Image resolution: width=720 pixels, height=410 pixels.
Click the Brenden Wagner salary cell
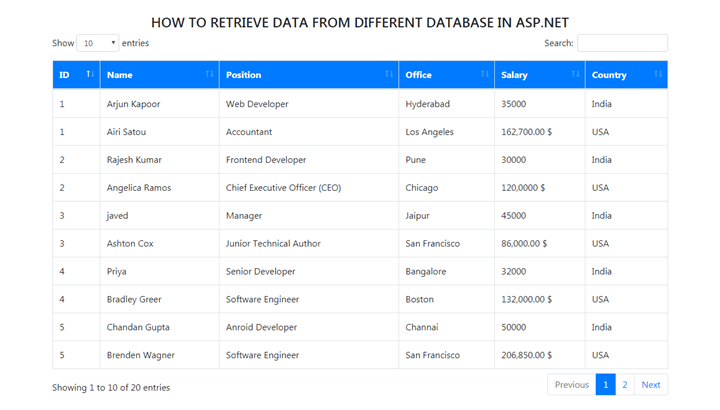point(540,355)
